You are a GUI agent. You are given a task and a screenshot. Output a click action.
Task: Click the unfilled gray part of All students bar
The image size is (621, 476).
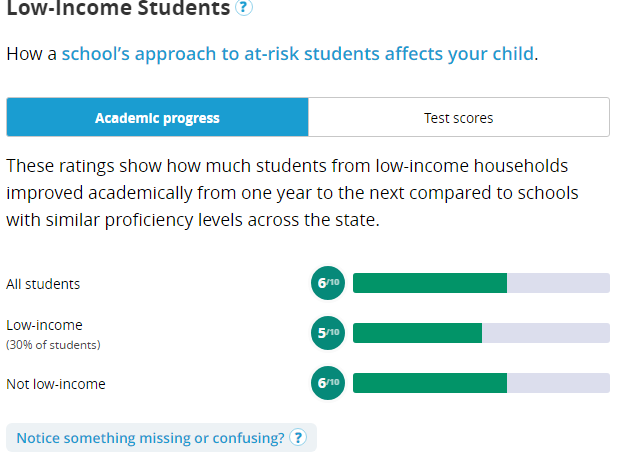coord(558,283)
